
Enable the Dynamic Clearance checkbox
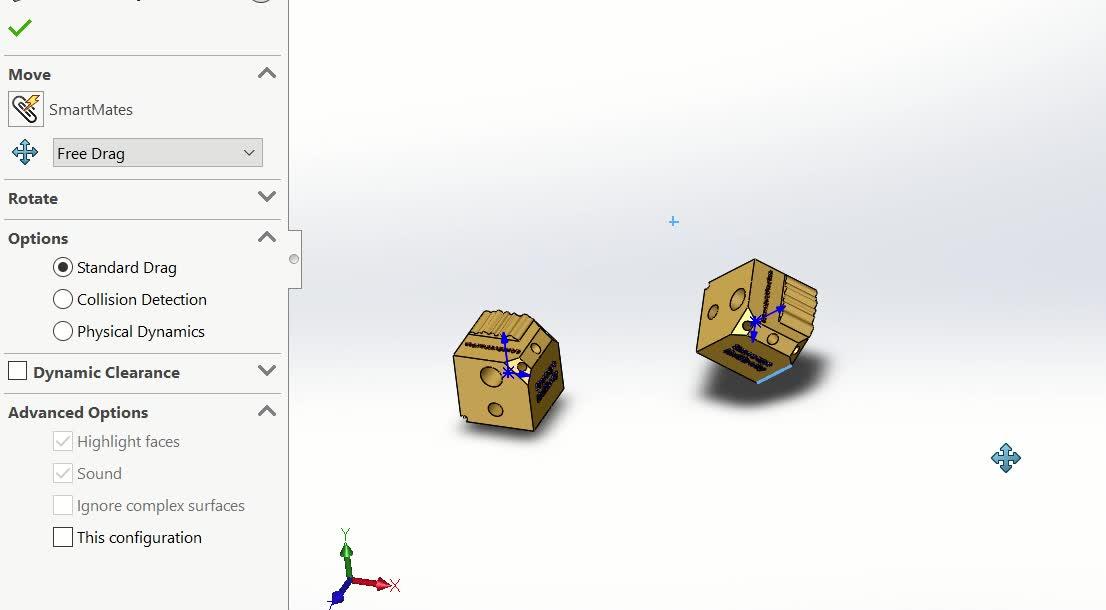pos(17,371)
